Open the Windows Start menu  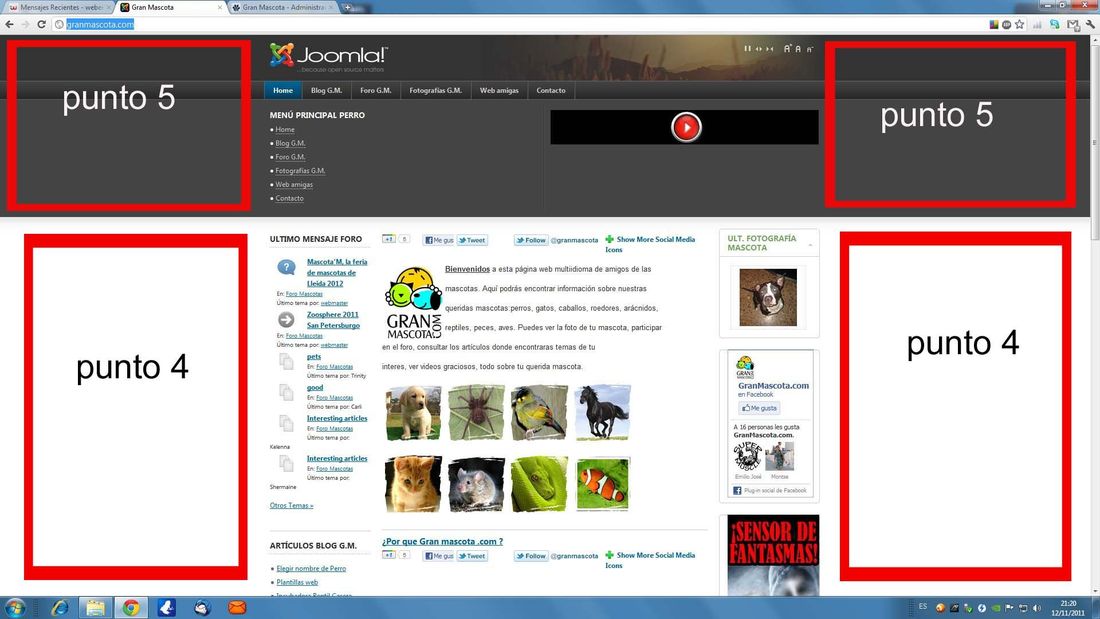click(15, 607)
